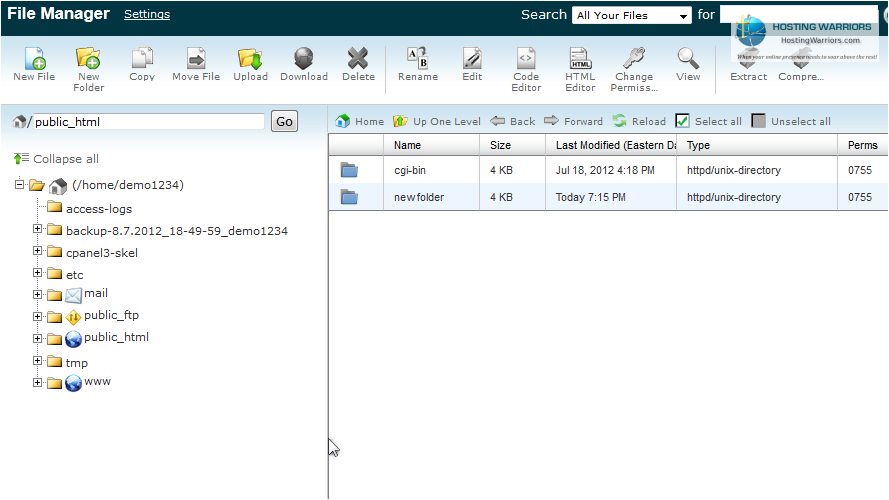Click the 'Today 7:15 PM' modified cell
This screenshot has width=889, height=500.
coord(590,197)
